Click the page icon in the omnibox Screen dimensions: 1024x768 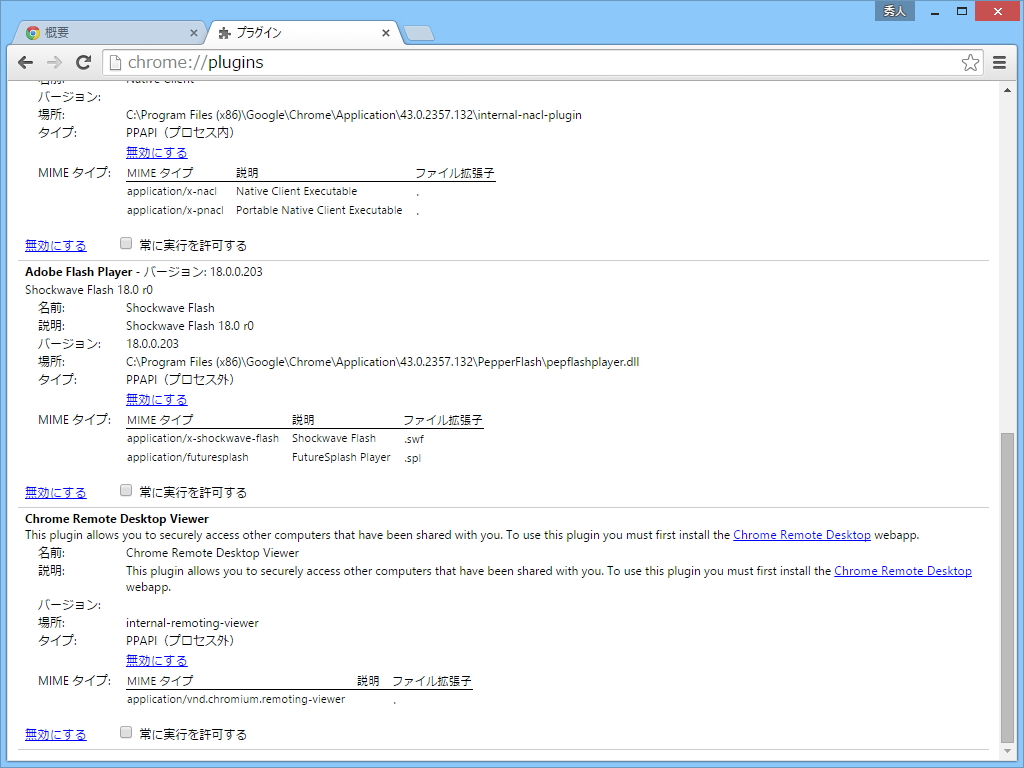point(115,62)
